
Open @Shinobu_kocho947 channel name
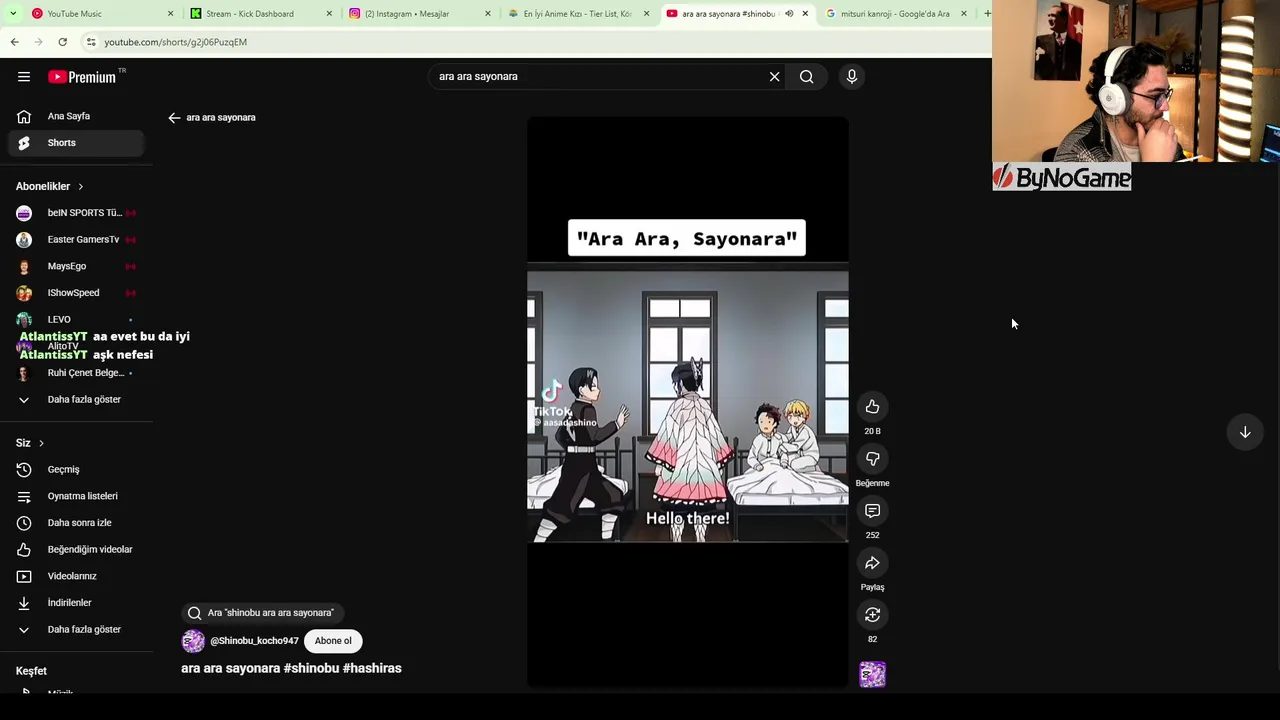click(x=254, y=641)
